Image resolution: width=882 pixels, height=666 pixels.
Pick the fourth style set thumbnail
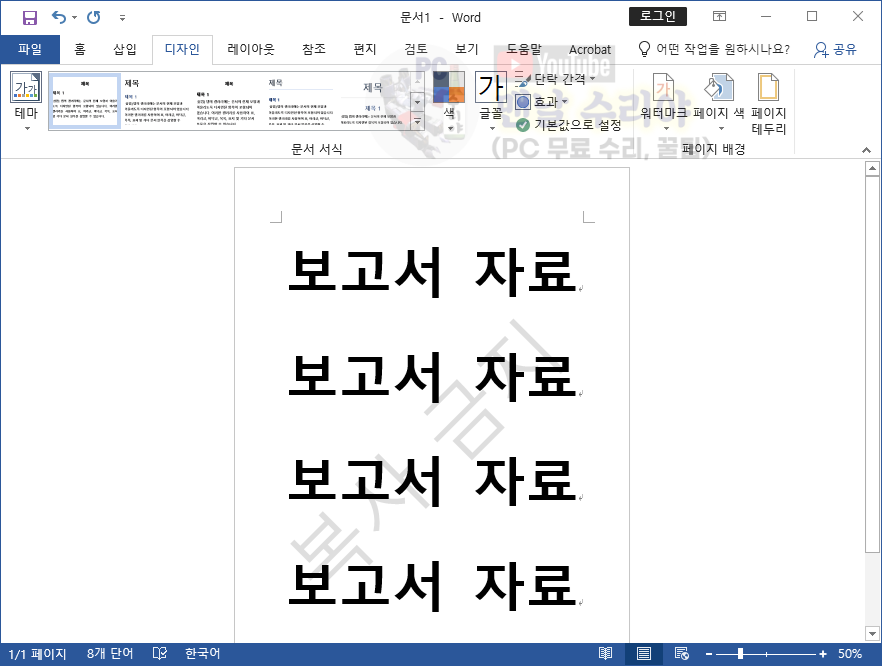point(301,101)
